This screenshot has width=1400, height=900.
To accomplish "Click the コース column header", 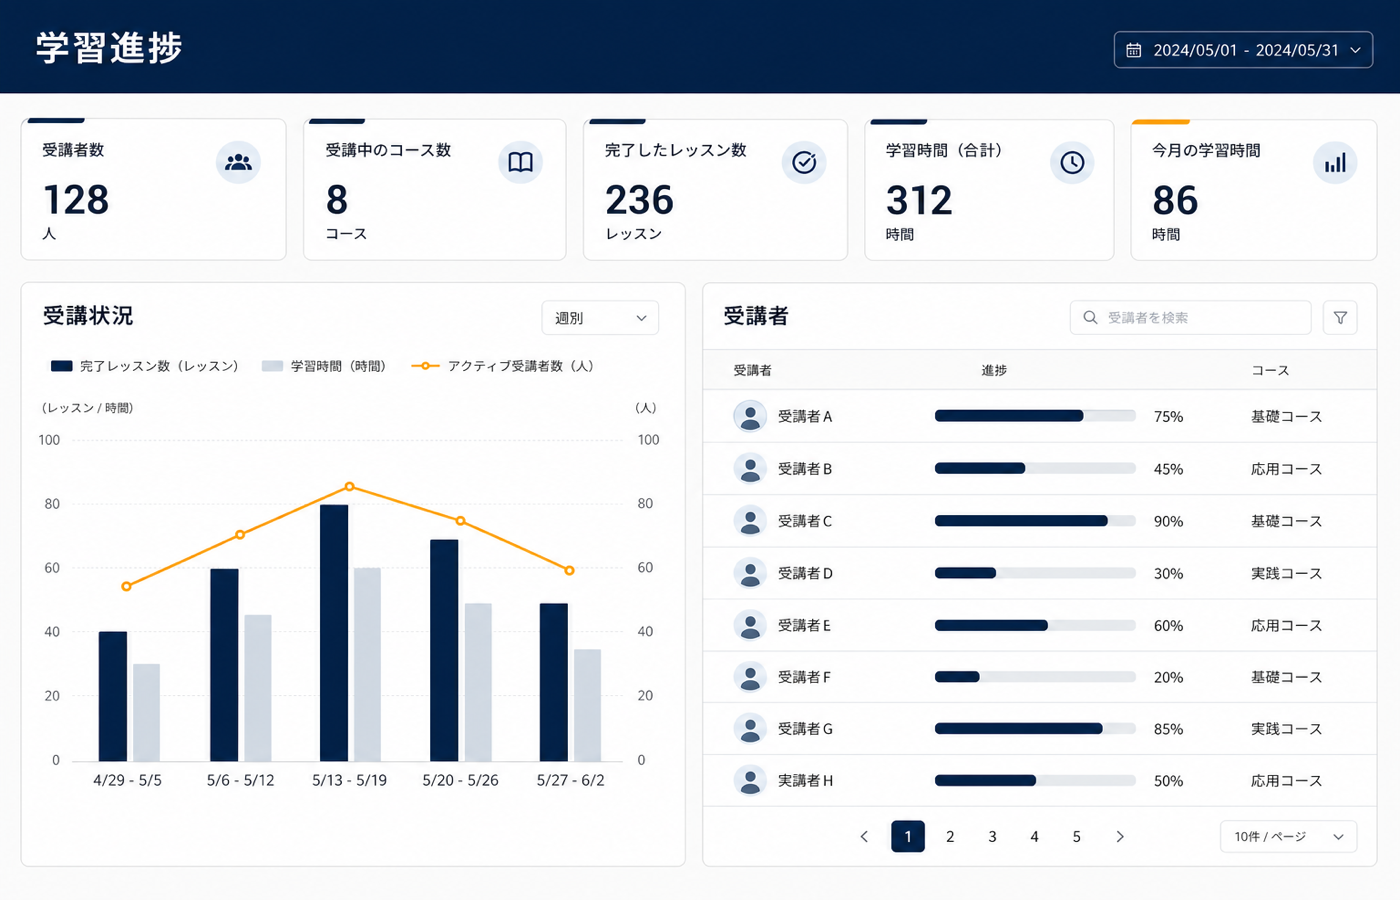I will click(1270, 370).
